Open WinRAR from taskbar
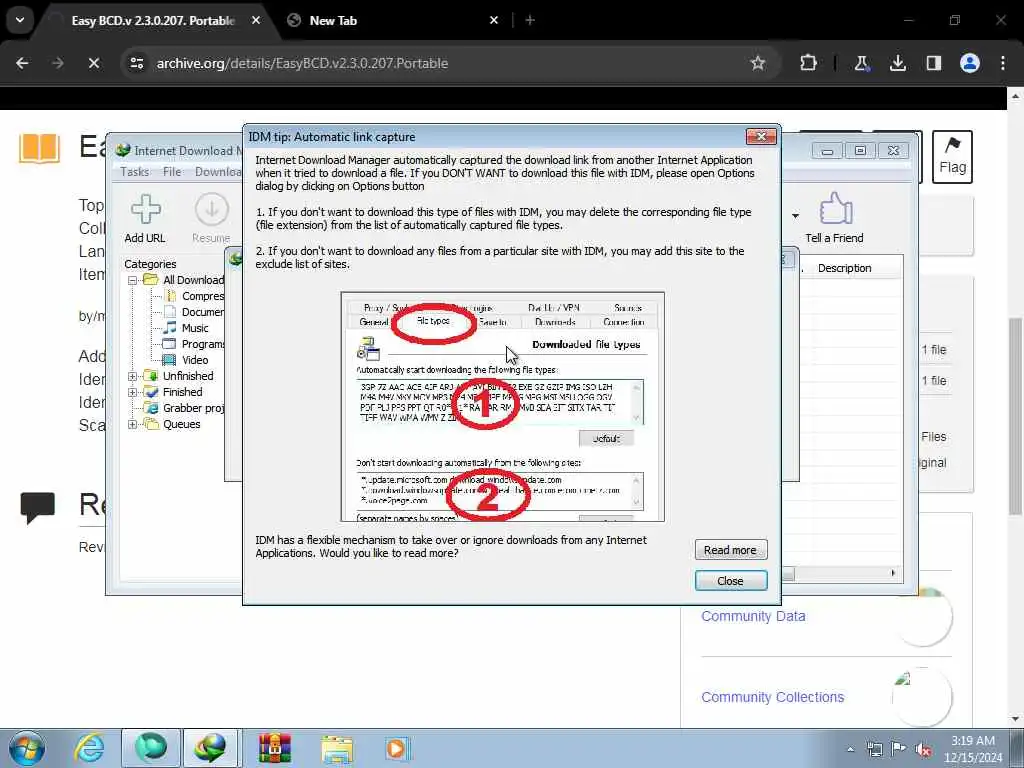1024x768 pixels. tap(274, 748)
